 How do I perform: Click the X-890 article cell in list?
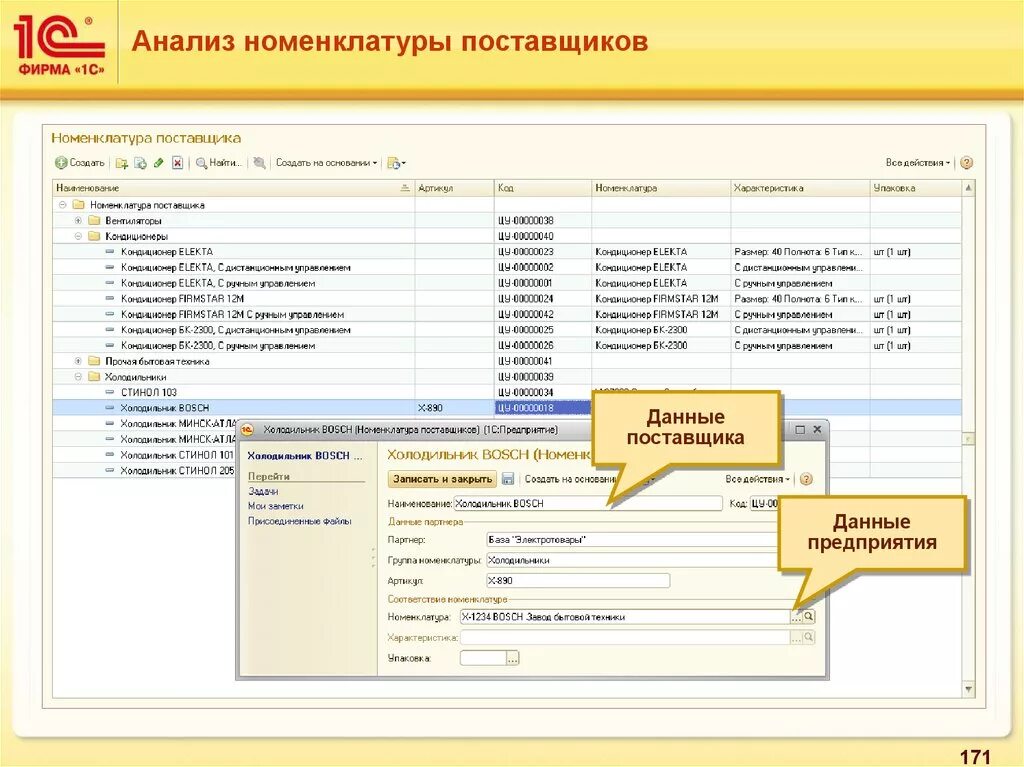454,408
